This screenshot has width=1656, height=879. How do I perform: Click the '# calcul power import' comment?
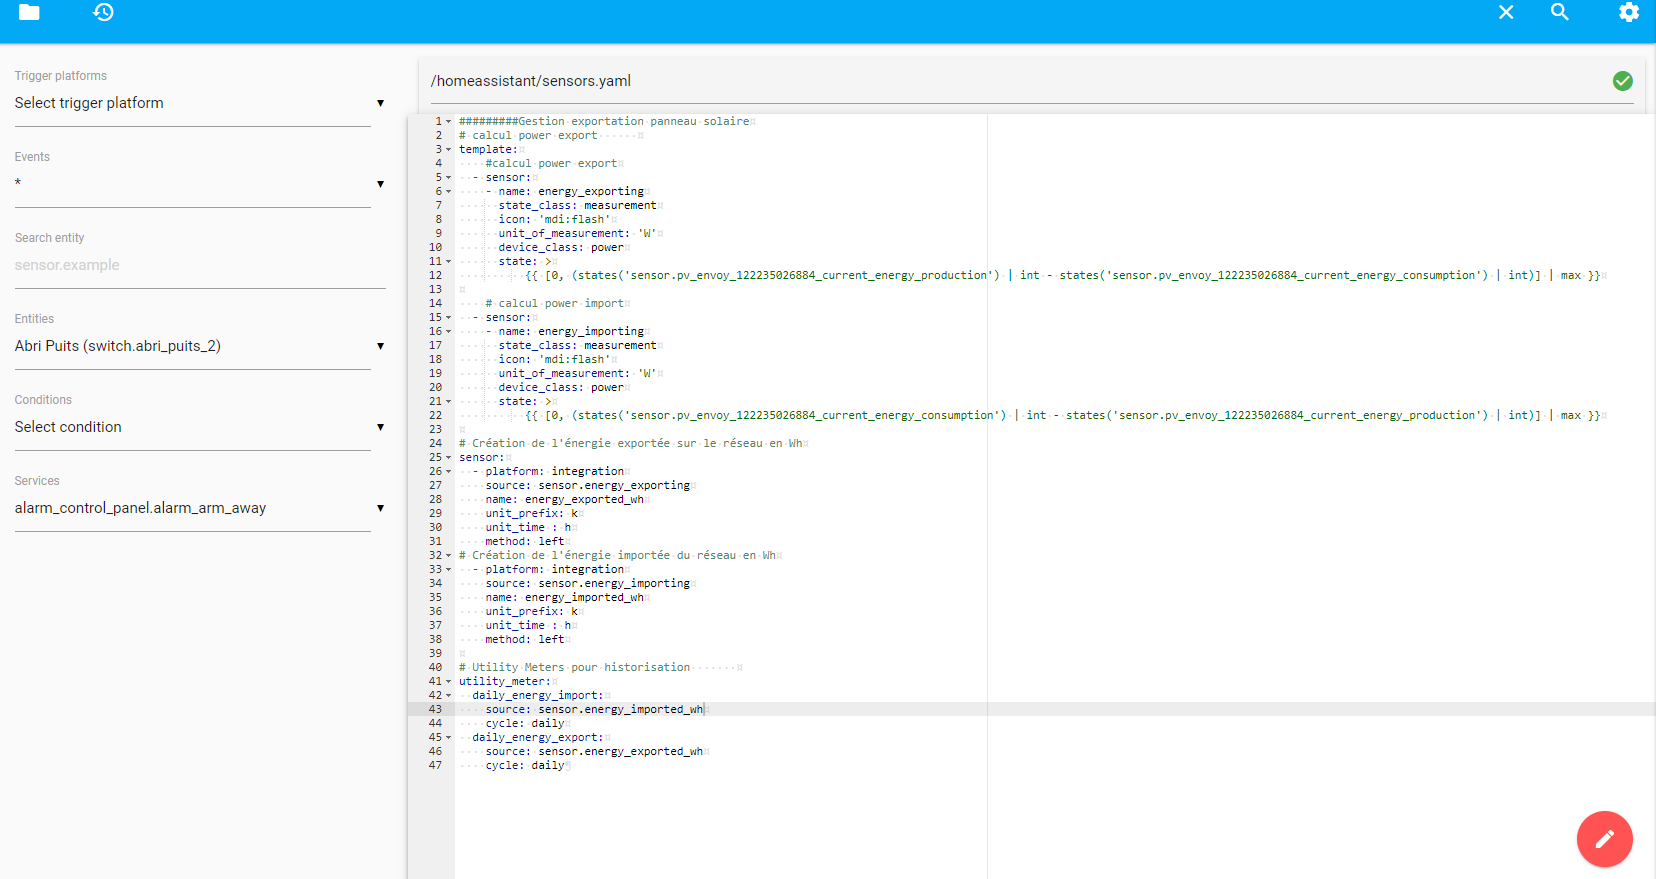click(x=555, y=303)
